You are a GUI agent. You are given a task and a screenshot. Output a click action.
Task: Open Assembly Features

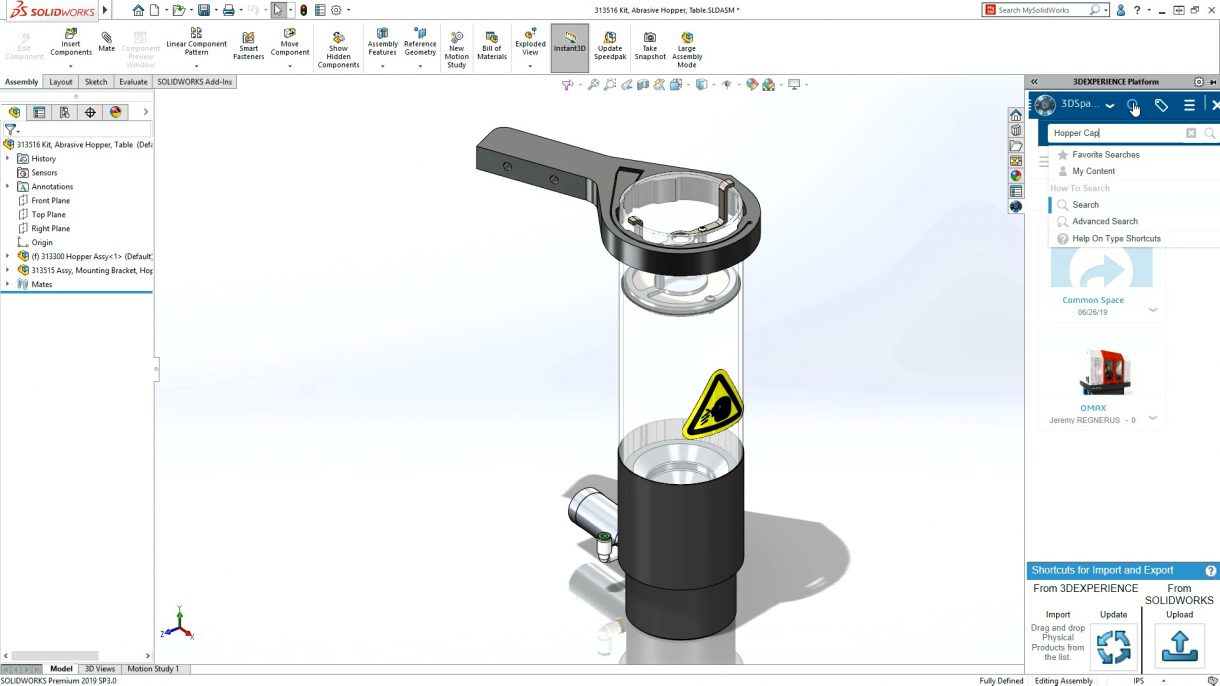pos(382,43)
